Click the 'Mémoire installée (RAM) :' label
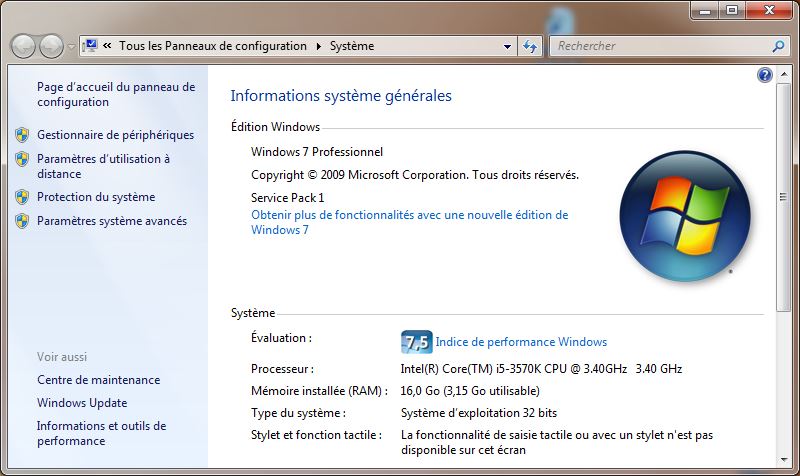 point(319,391)
